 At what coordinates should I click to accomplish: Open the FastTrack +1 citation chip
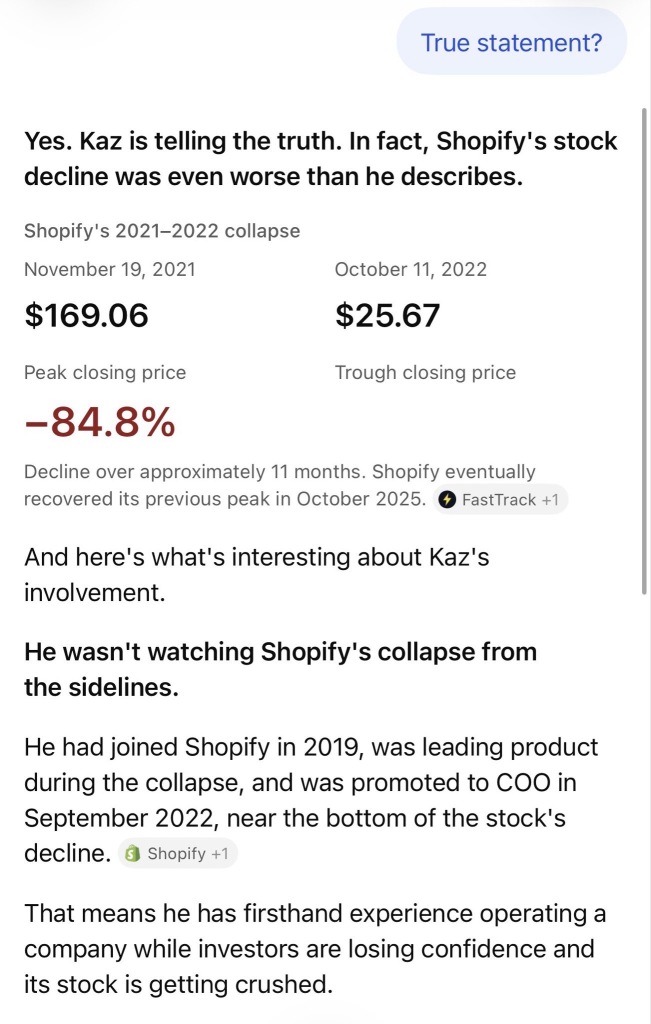point(501,500)
